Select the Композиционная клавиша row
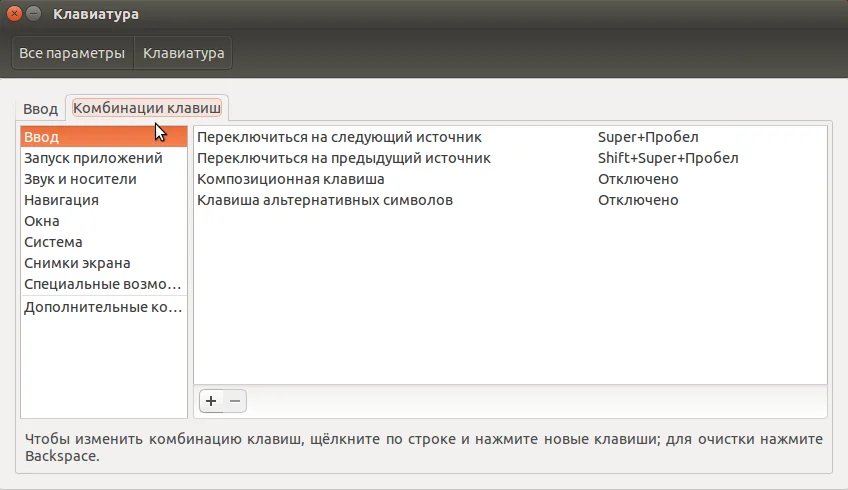 511,179
